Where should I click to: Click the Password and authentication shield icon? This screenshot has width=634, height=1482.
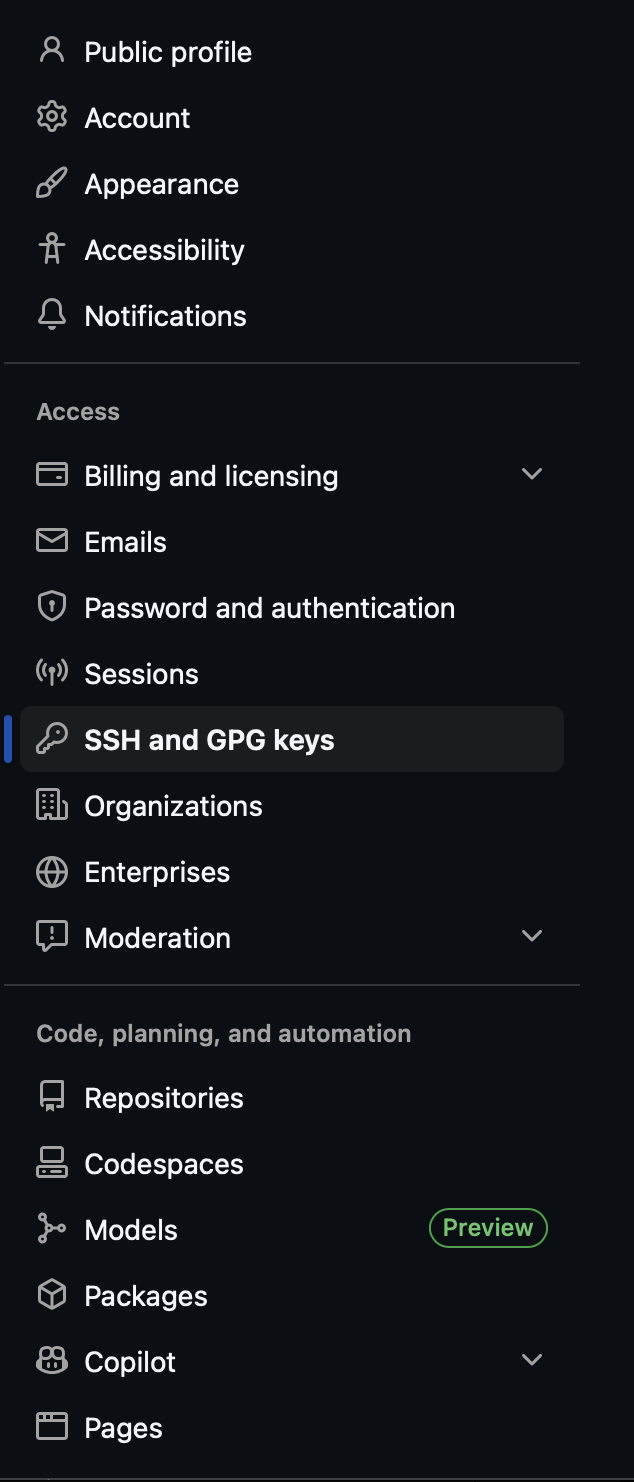(51, 607)
